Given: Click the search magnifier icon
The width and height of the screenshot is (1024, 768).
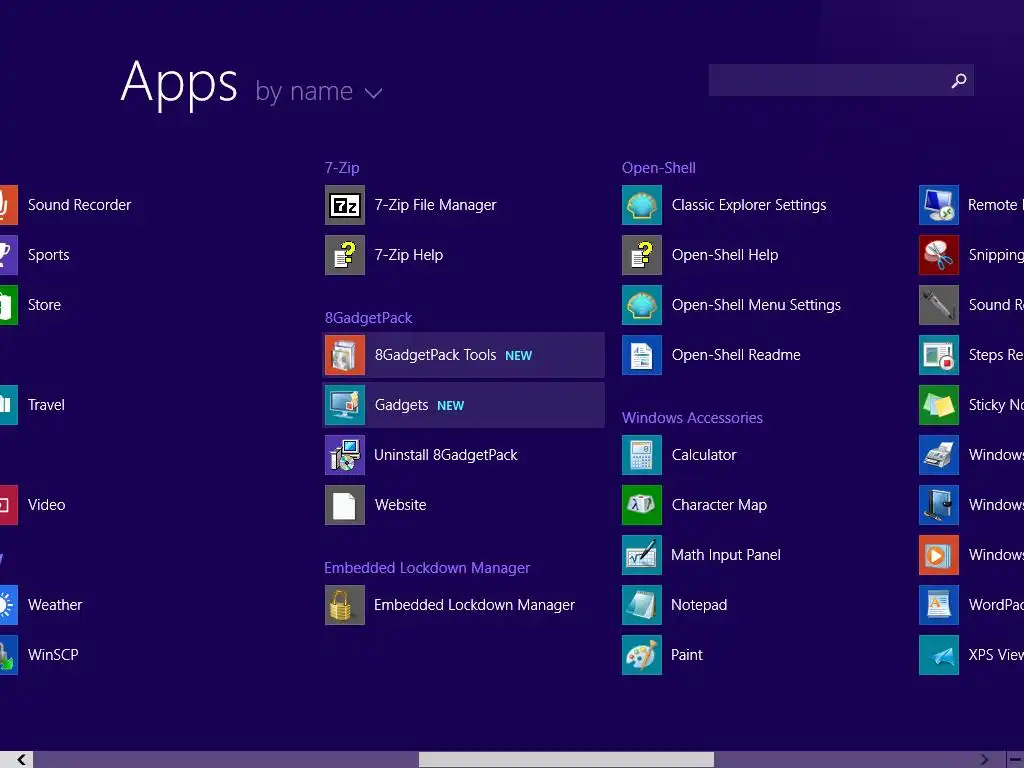Looking at the screenshot, I should click(x=959, y=80).
